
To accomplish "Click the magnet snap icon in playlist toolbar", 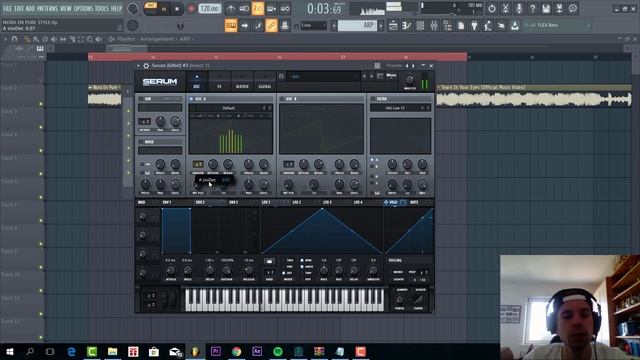I will 15,39.
